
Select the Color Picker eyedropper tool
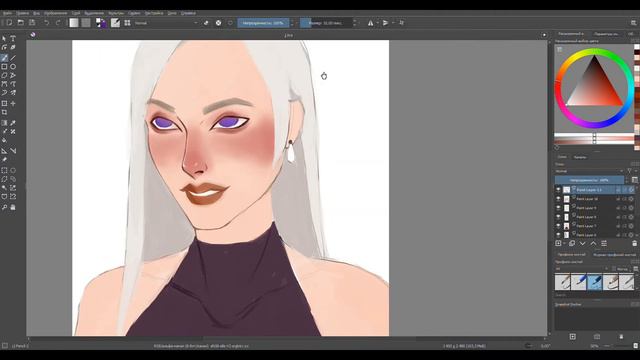13,123
